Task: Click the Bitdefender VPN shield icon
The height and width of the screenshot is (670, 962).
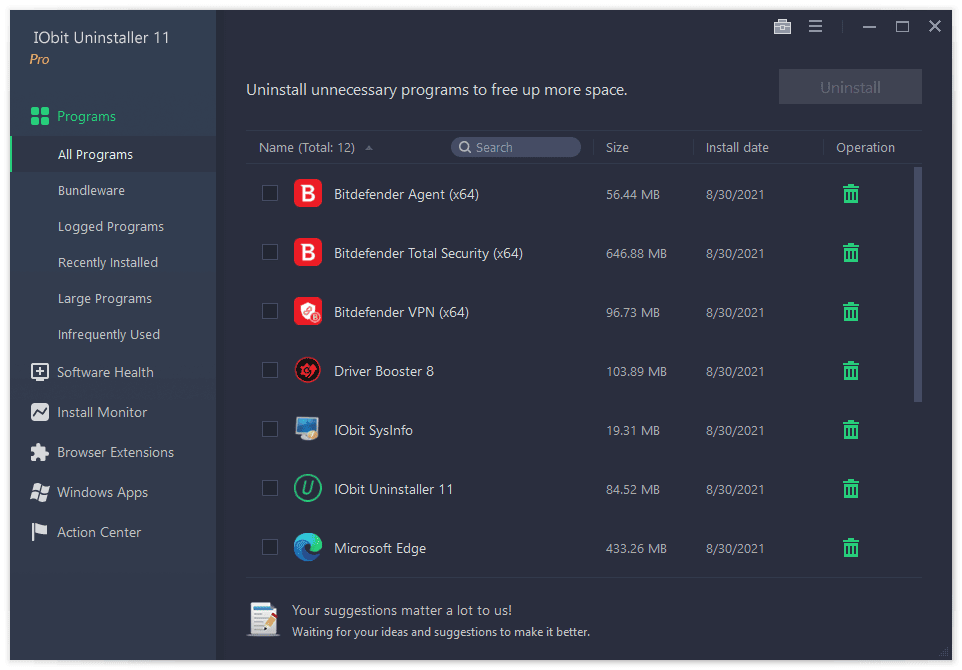Action: click(308, 311)
